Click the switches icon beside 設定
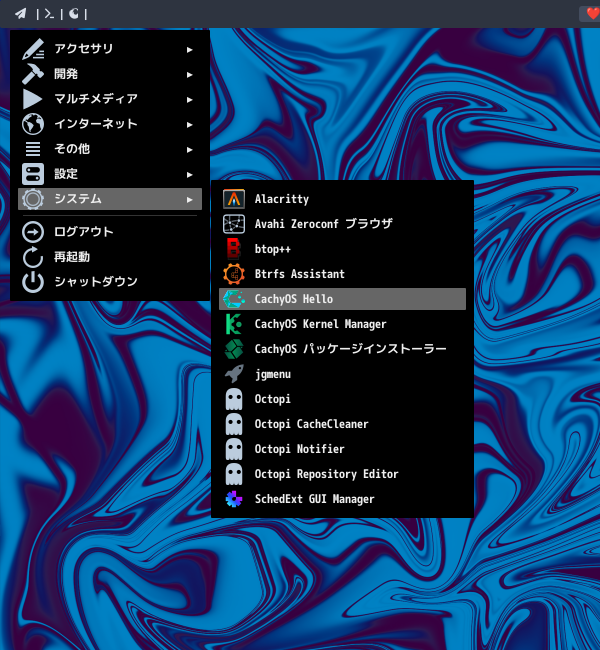Image resolution: width=600 pixels, height=650 pixels. [x=33, y=174]
